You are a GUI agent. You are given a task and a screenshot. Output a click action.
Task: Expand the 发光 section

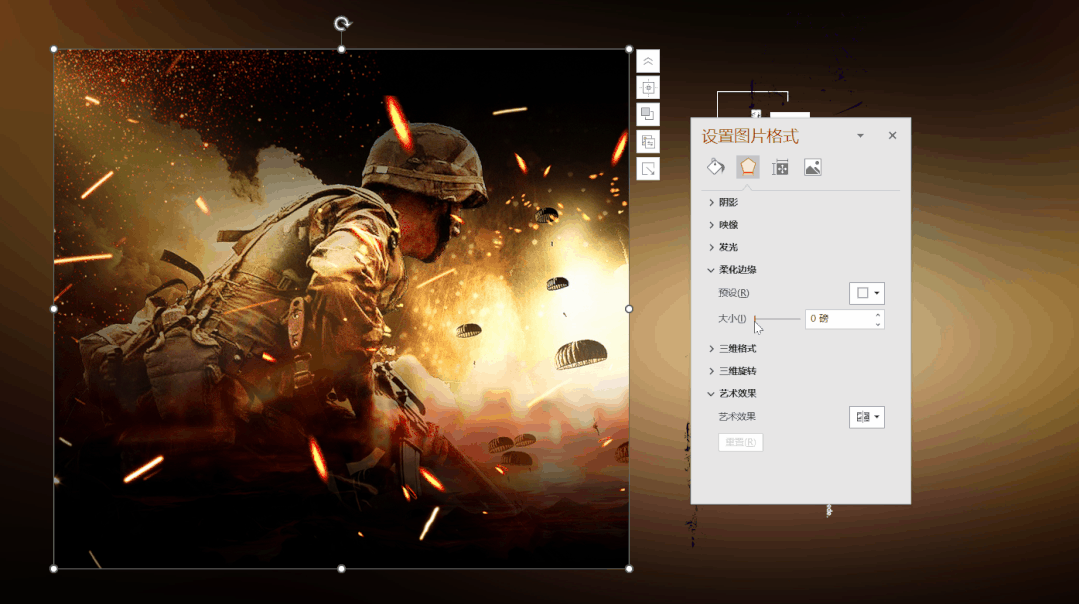723,247
